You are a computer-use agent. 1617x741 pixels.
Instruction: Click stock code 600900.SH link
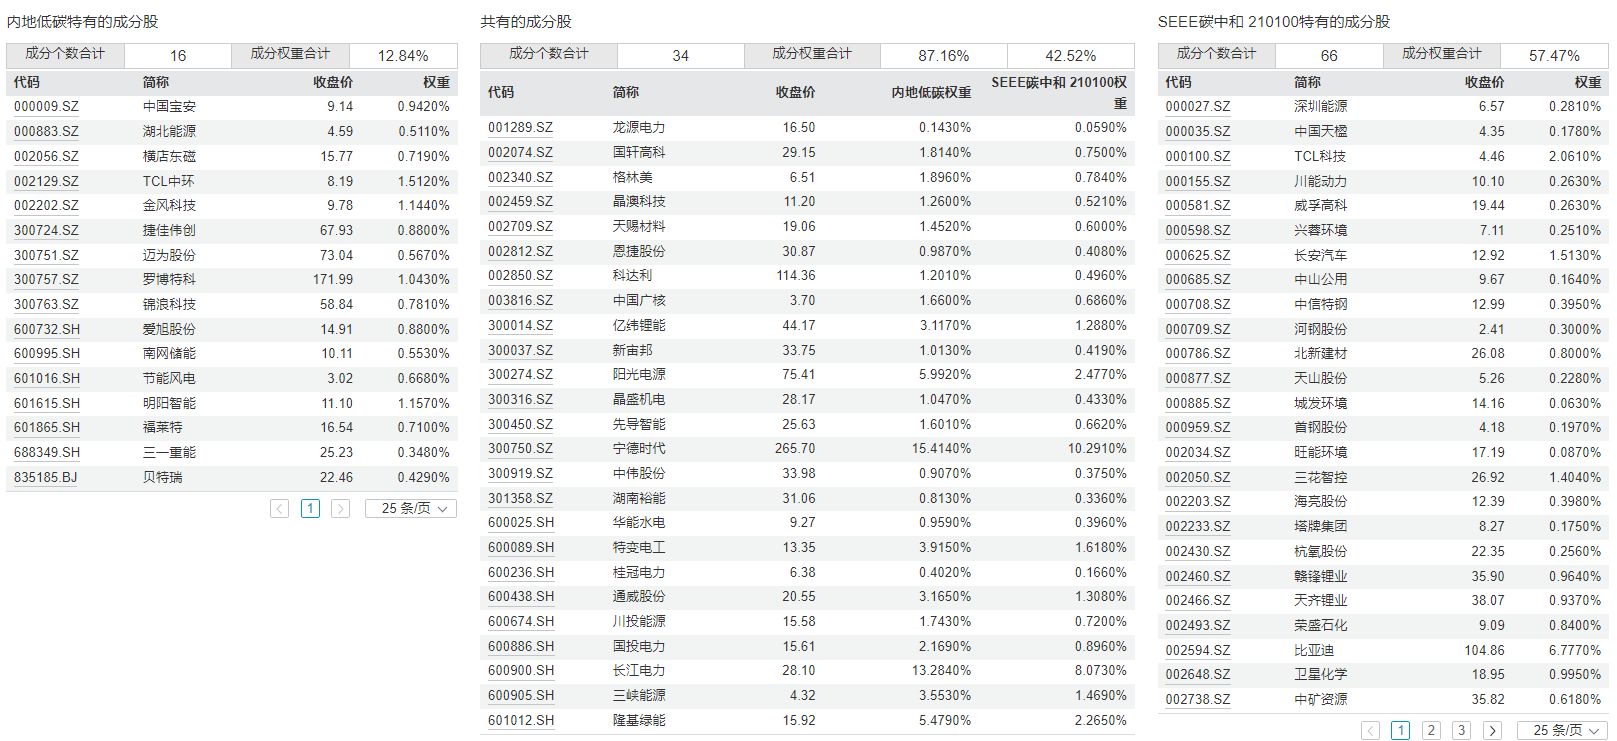coord(520,671)
